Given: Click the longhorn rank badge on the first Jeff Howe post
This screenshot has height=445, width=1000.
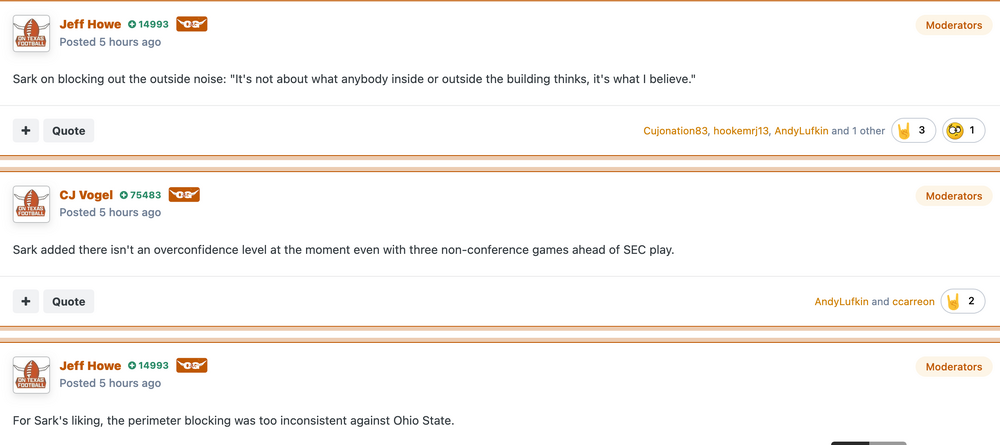Looking at the screenshot, I should click(x=191, y=24).
